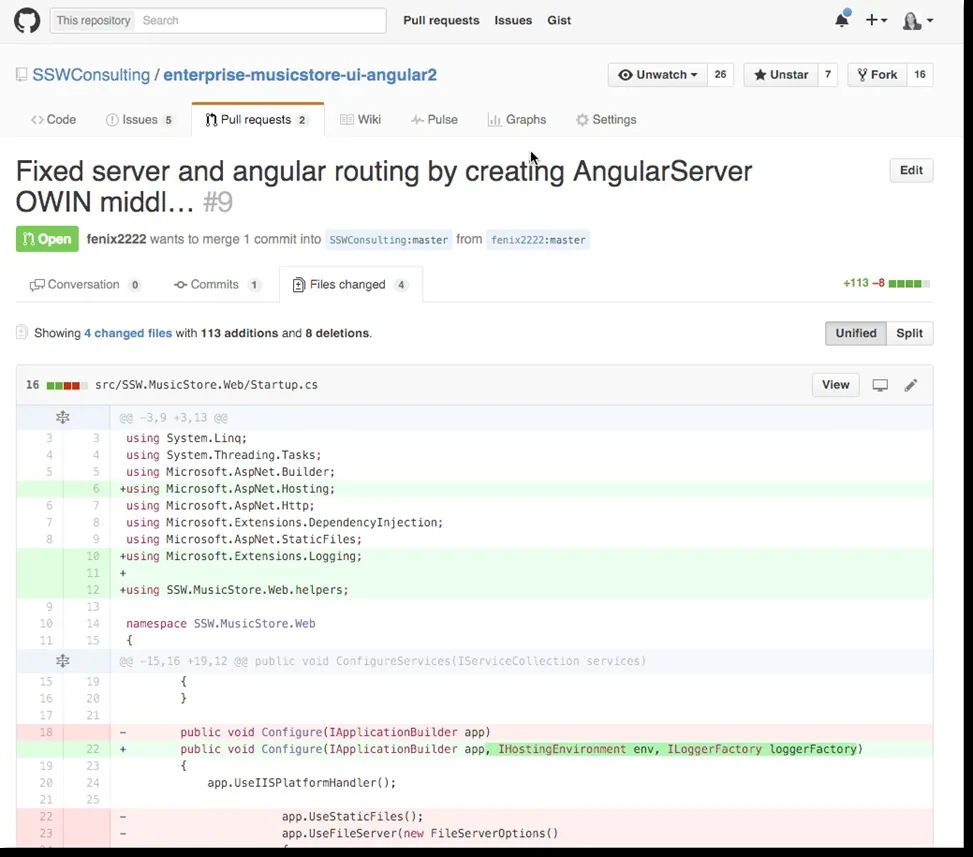View the 26 watchers count
The width and height of the screenshot is (973, 857).
point(720,74)
